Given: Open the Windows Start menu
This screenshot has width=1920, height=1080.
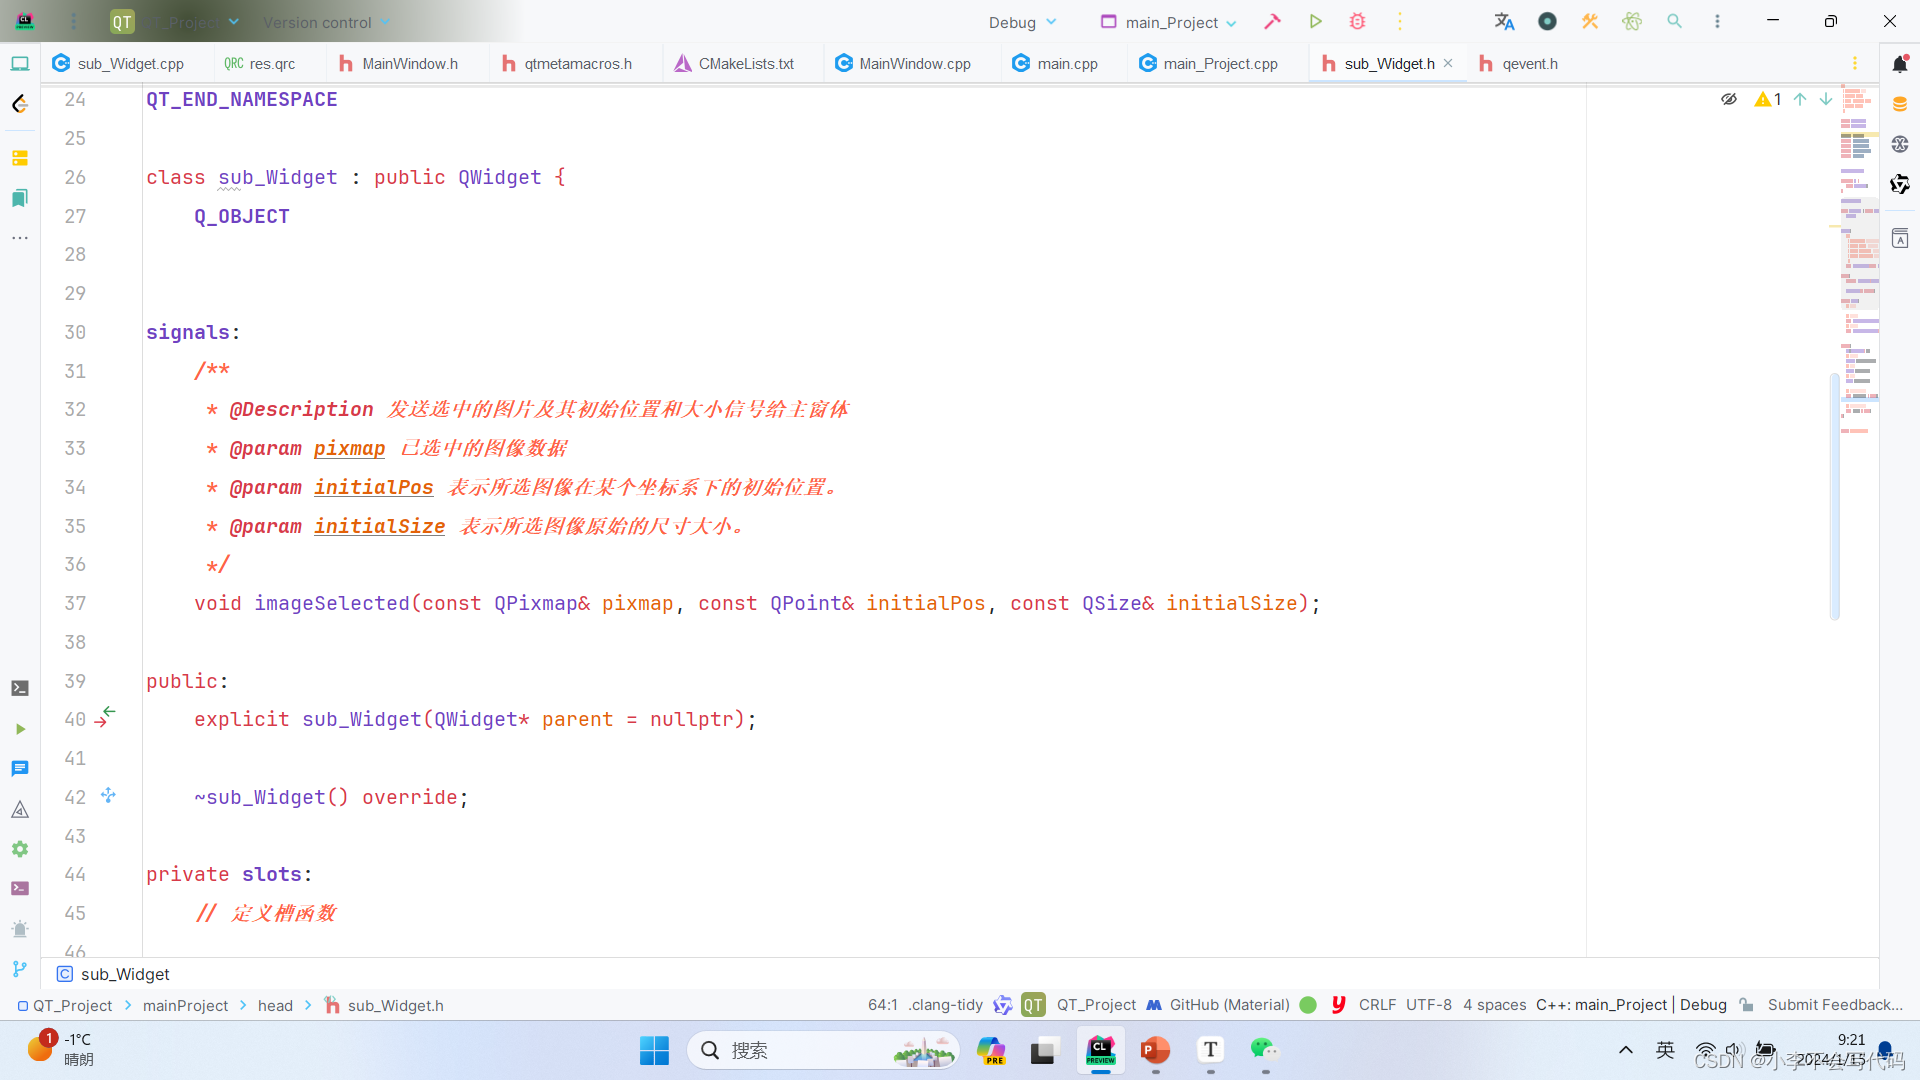Looking at the screenshot, I should [654, 1050].
